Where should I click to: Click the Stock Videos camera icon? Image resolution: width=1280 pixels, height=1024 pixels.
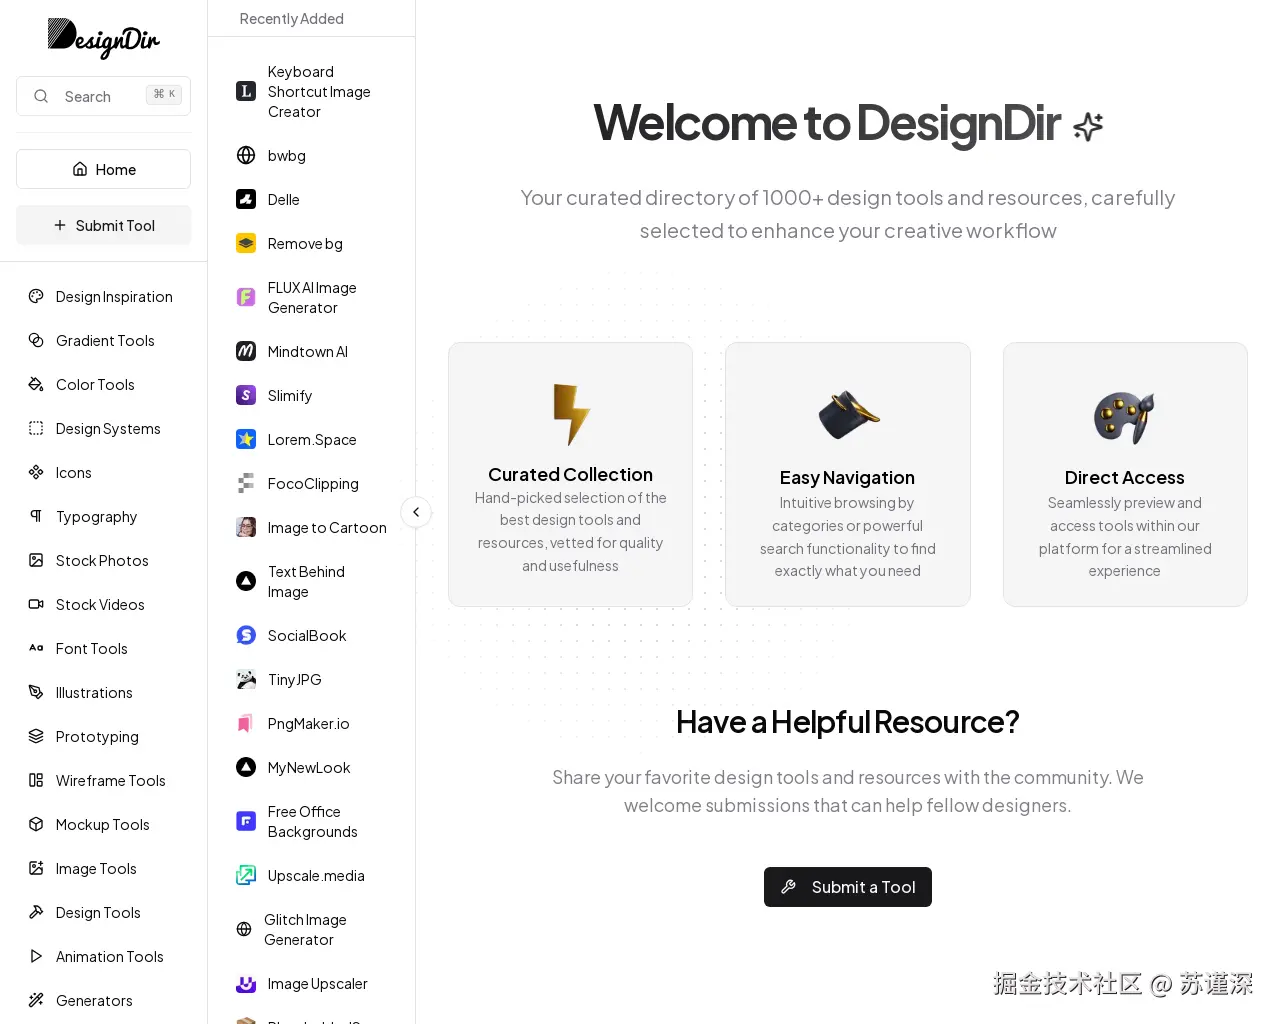pyautogui.click(x=36, y=604)
